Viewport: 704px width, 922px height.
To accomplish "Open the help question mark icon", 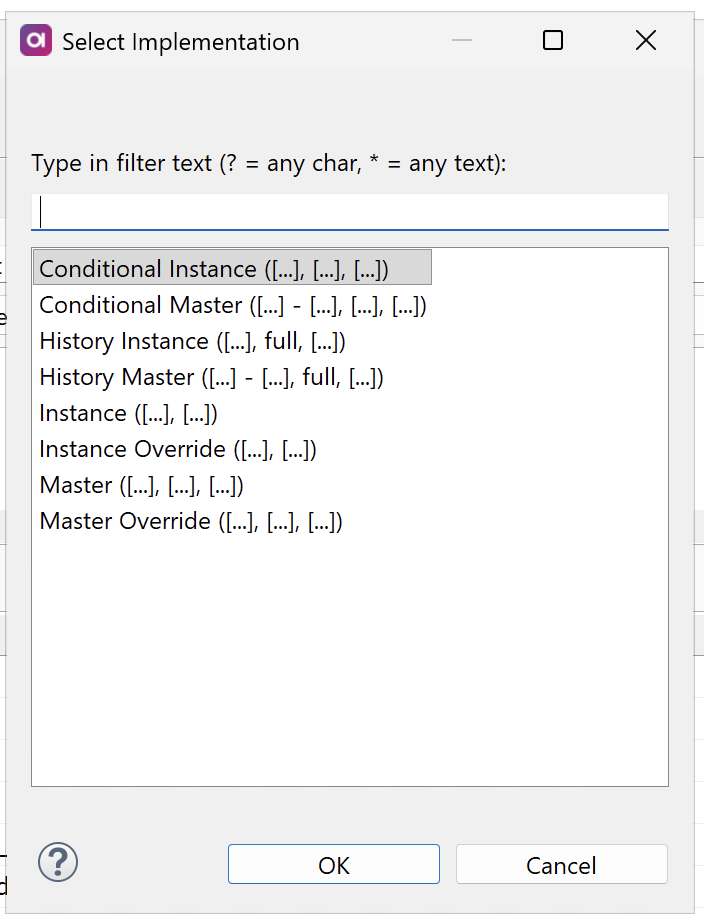I will tap(57, 861).
